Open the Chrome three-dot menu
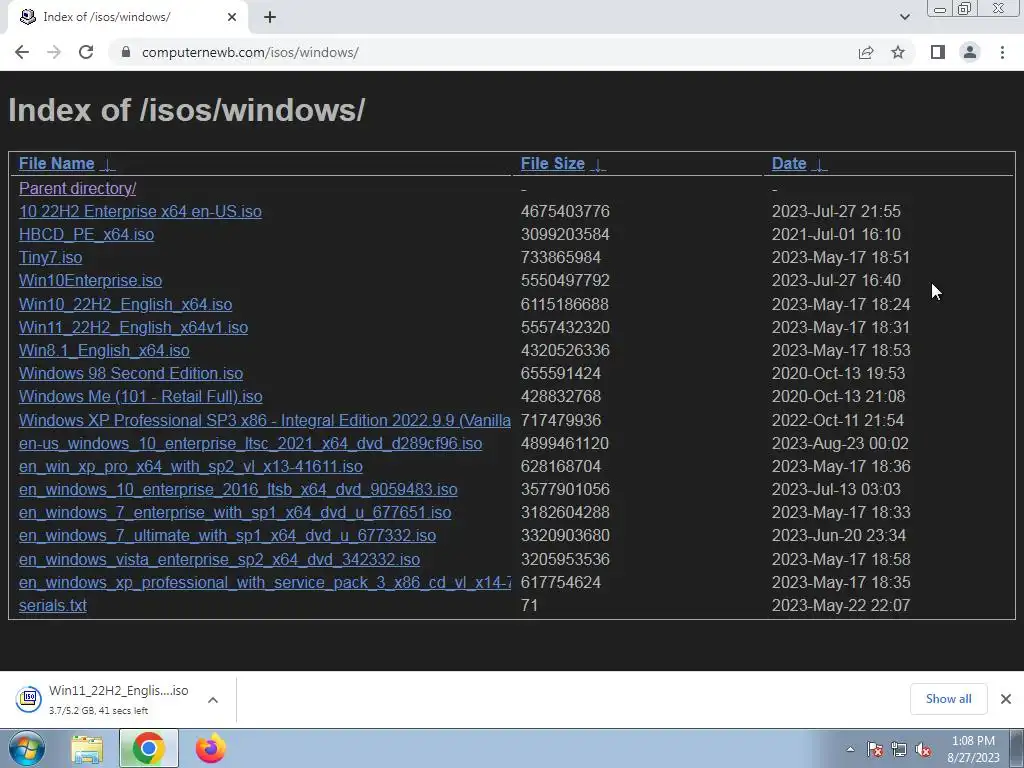 (x=1002, y=52)
